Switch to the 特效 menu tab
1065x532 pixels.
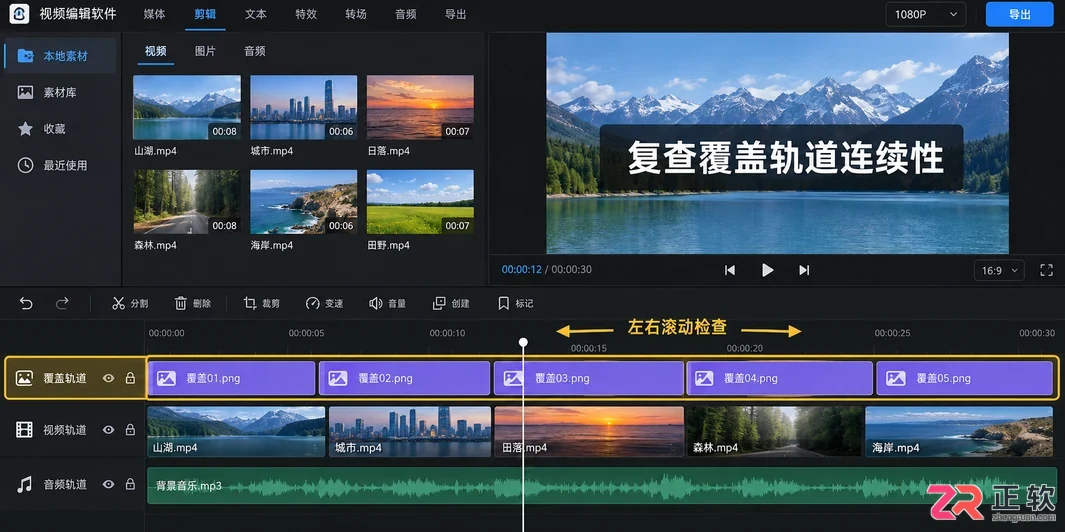tap(306, 14)
